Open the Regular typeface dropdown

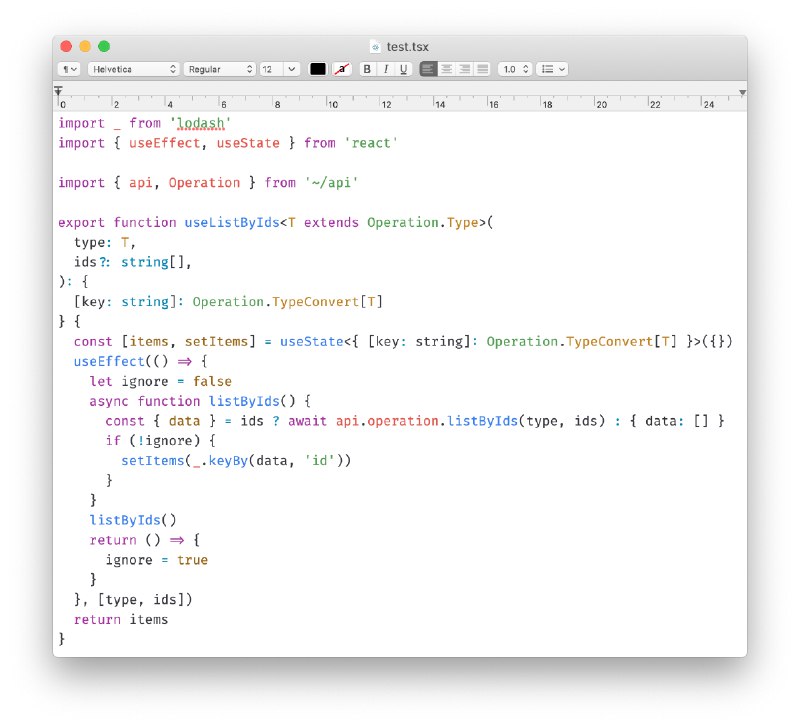pos(220,69)
